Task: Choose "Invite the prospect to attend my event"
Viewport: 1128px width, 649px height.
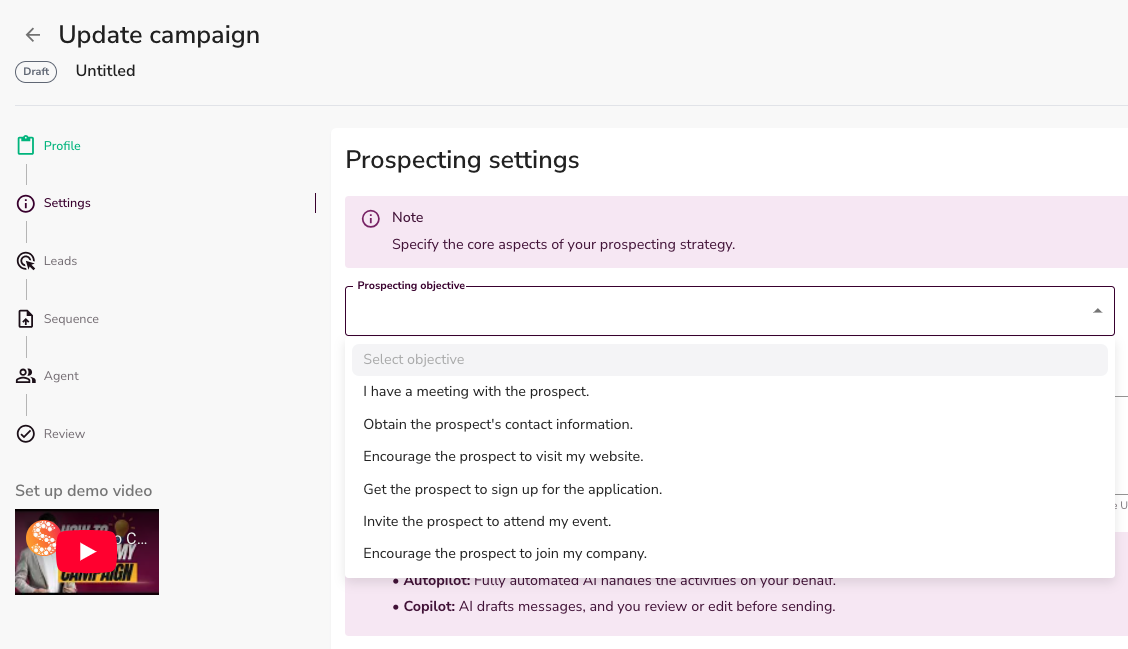Action: coord(487,521)
